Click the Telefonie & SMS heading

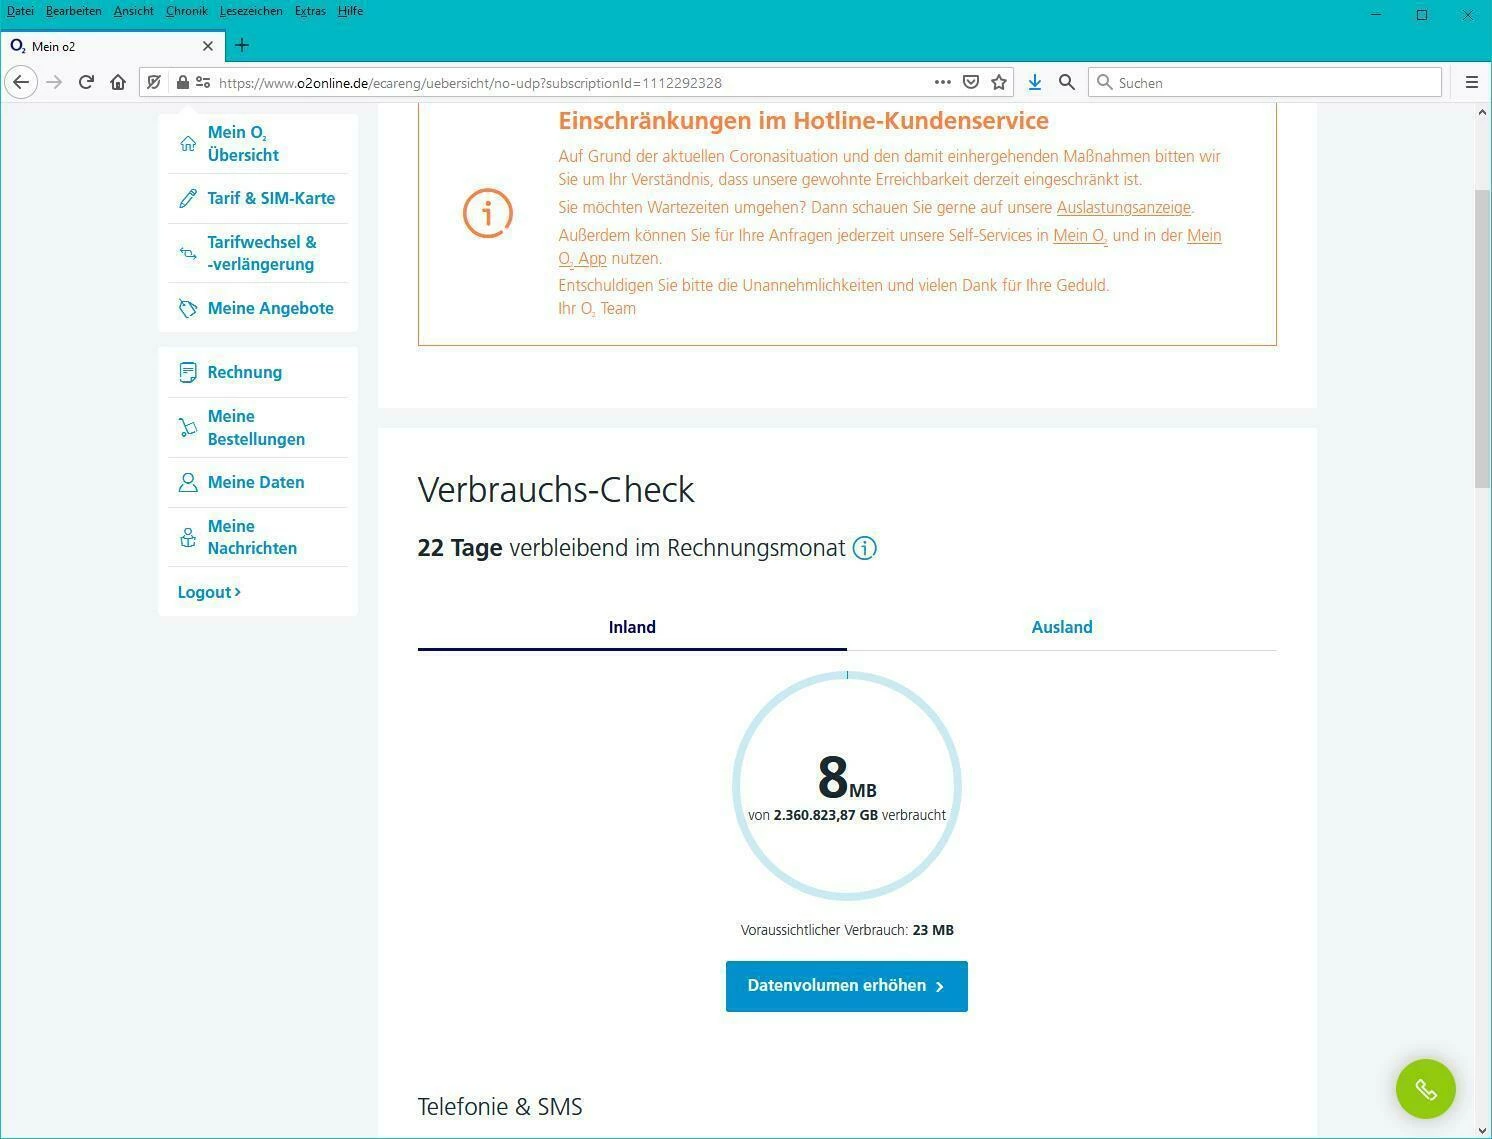coord(500,1107)
